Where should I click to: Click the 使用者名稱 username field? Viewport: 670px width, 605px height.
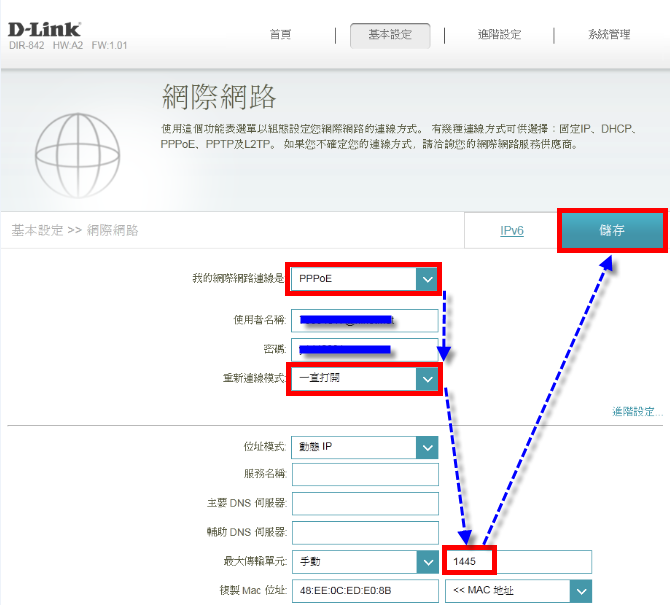365,320
